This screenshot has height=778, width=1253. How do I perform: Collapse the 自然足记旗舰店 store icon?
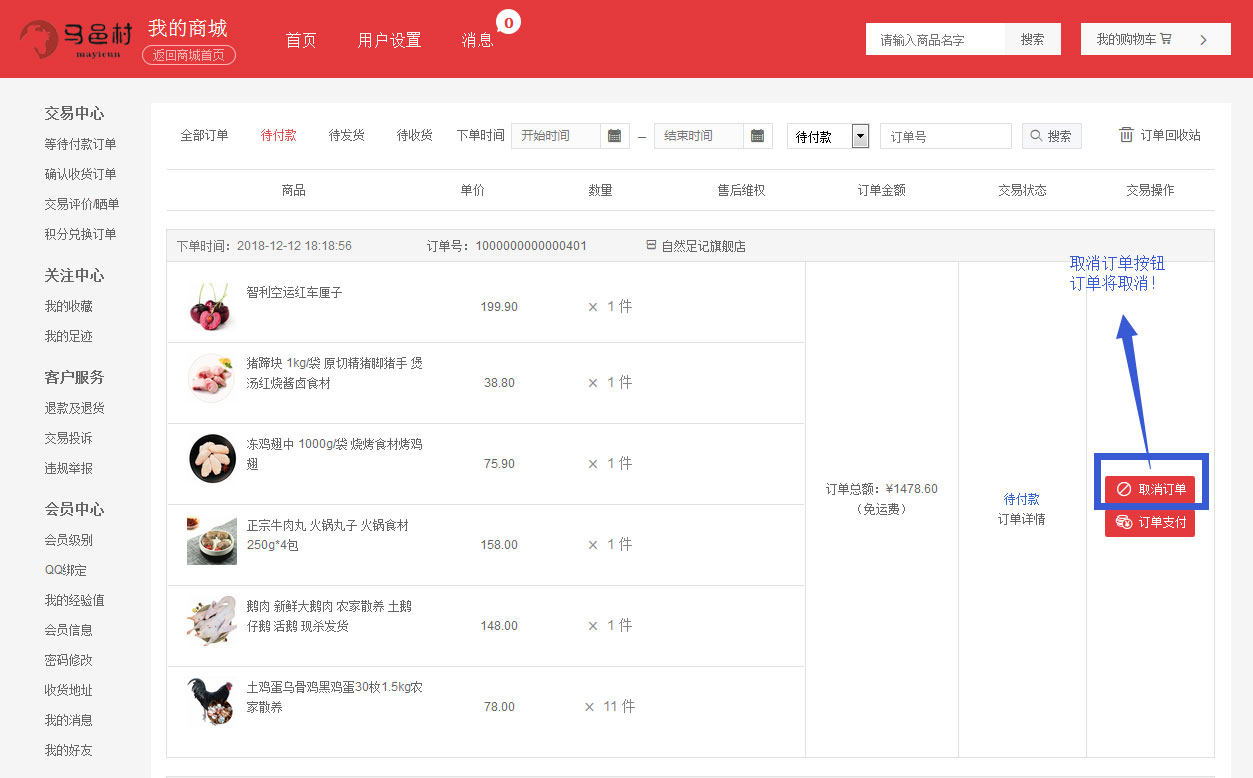tap(651, 245)
